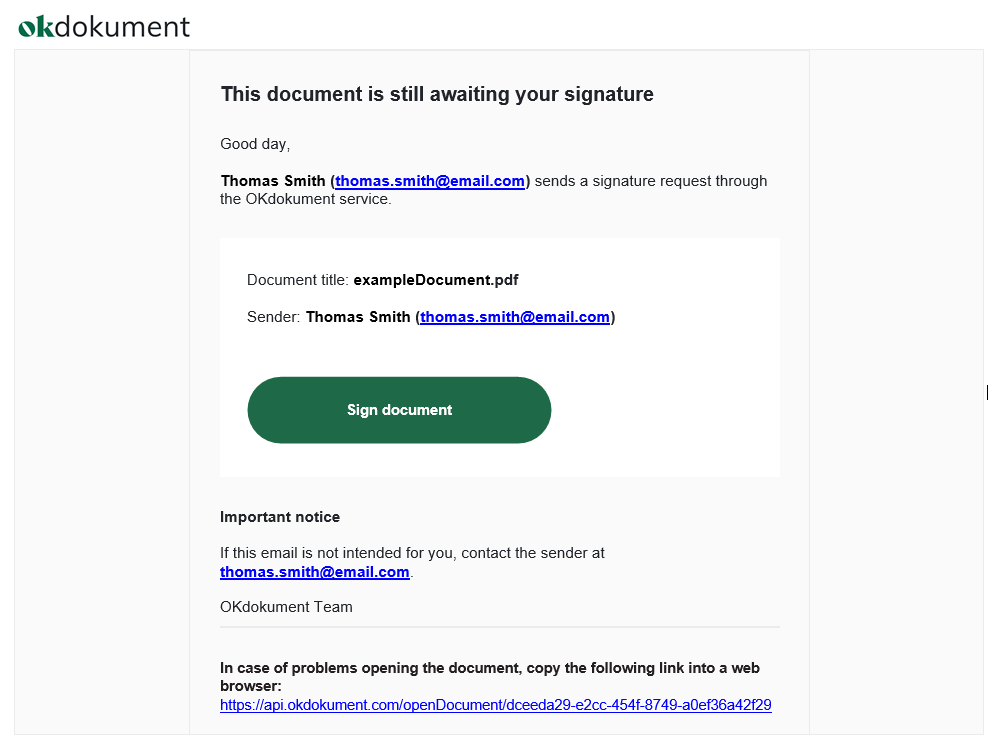
Task: Open the api.okdokument.com openDocument link
Action: point(496,705)
